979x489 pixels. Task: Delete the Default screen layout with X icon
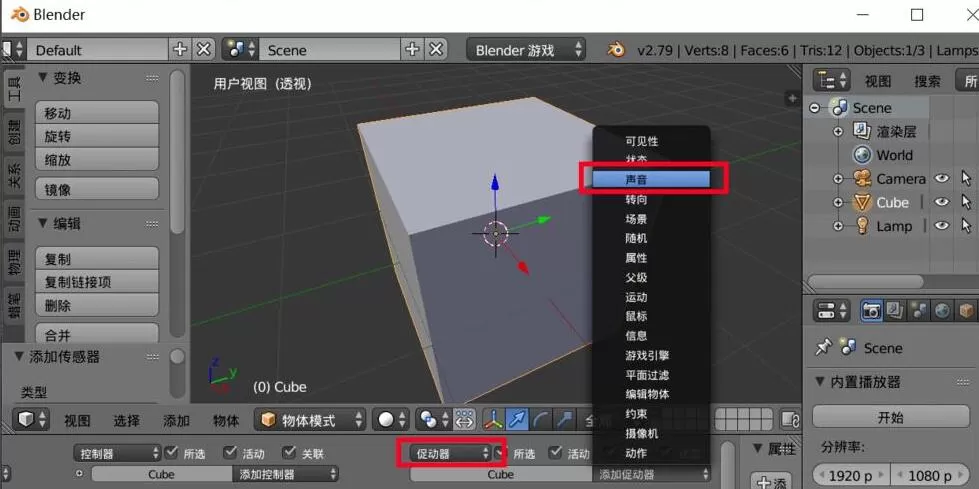pyautogui.click(x=203, y=50)
